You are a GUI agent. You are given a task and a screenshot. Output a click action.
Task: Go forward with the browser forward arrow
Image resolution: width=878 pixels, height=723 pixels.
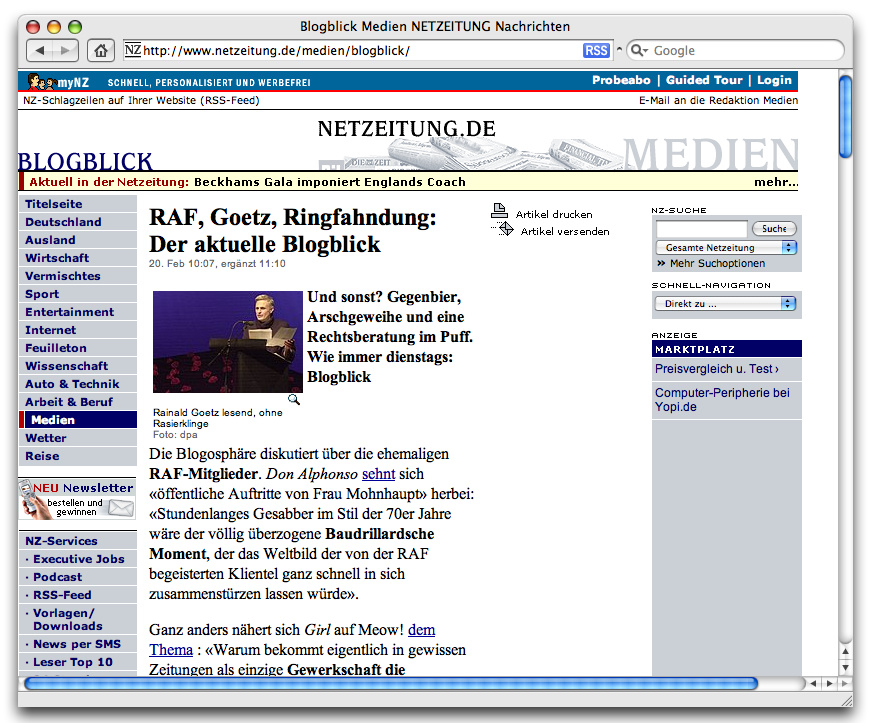click(66, 50)
